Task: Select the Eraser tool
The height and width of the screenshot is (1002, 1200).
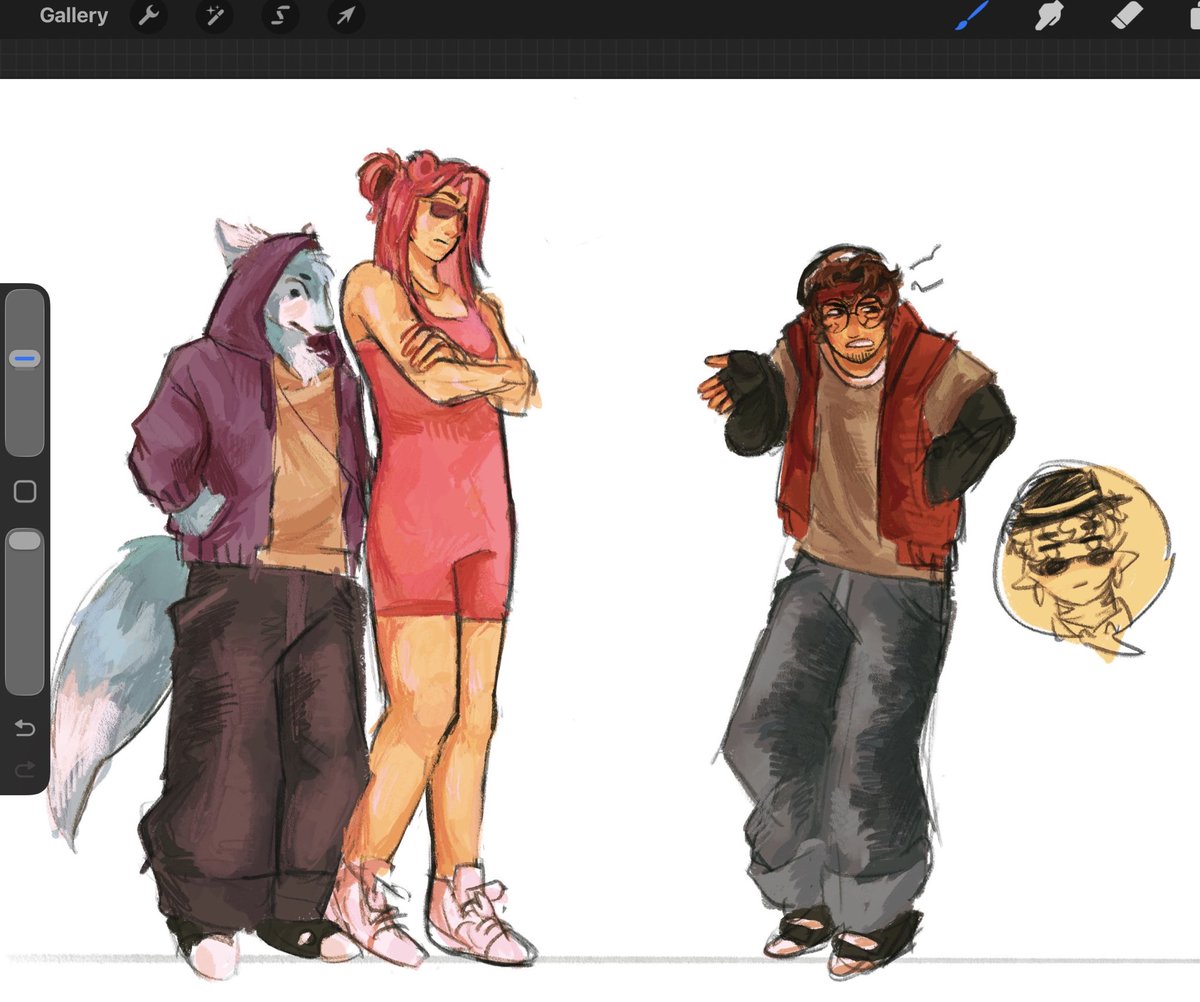Action: (x=1127, y=16)
